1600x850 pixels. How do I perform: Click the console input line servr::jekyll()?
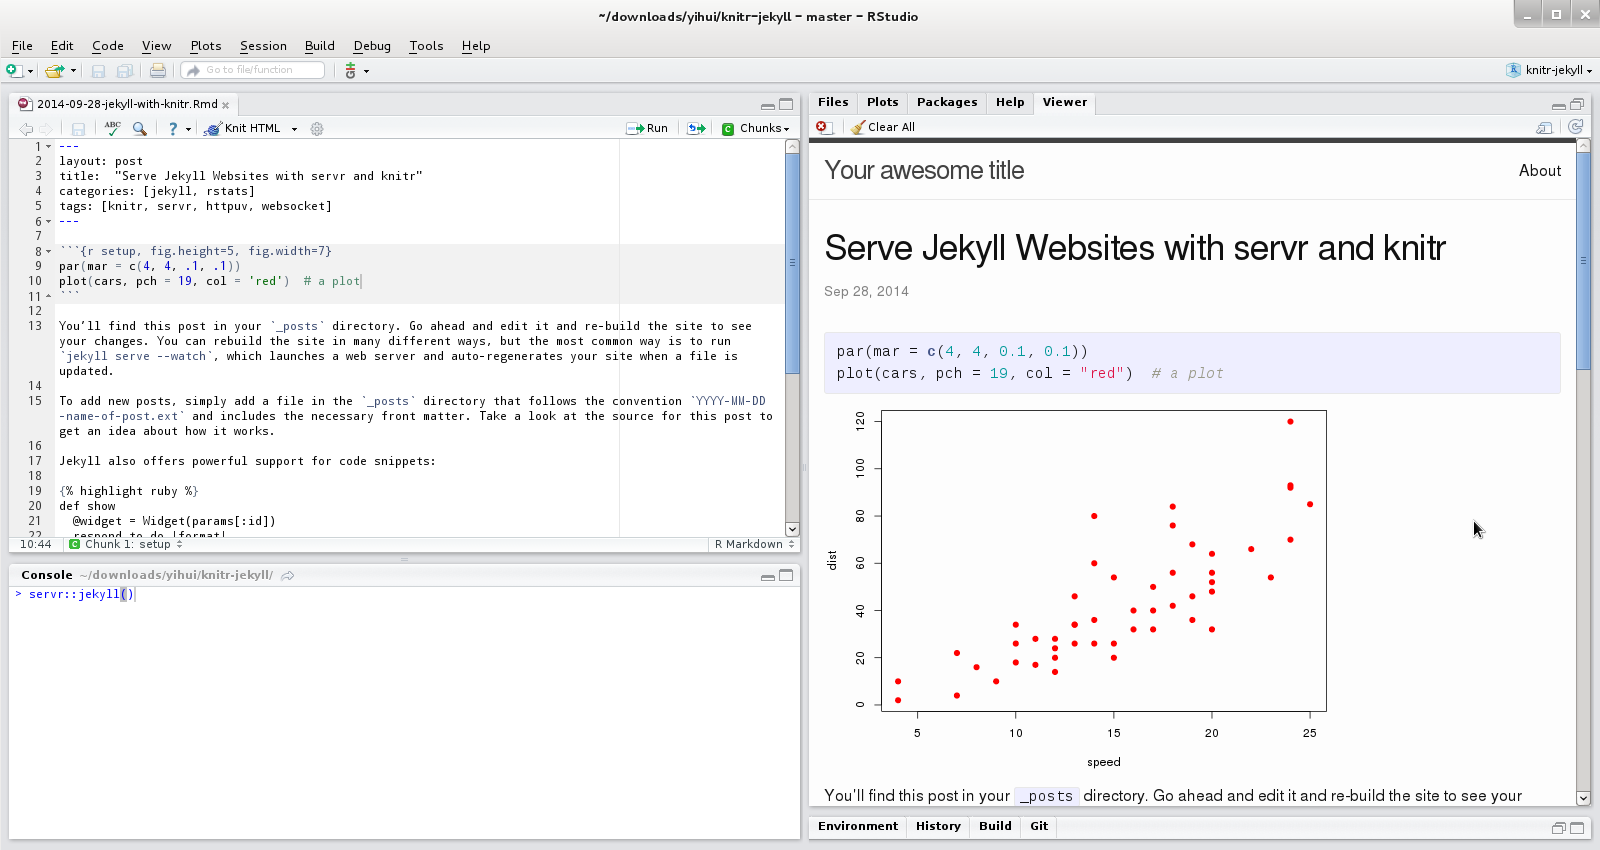click(82, 594)
